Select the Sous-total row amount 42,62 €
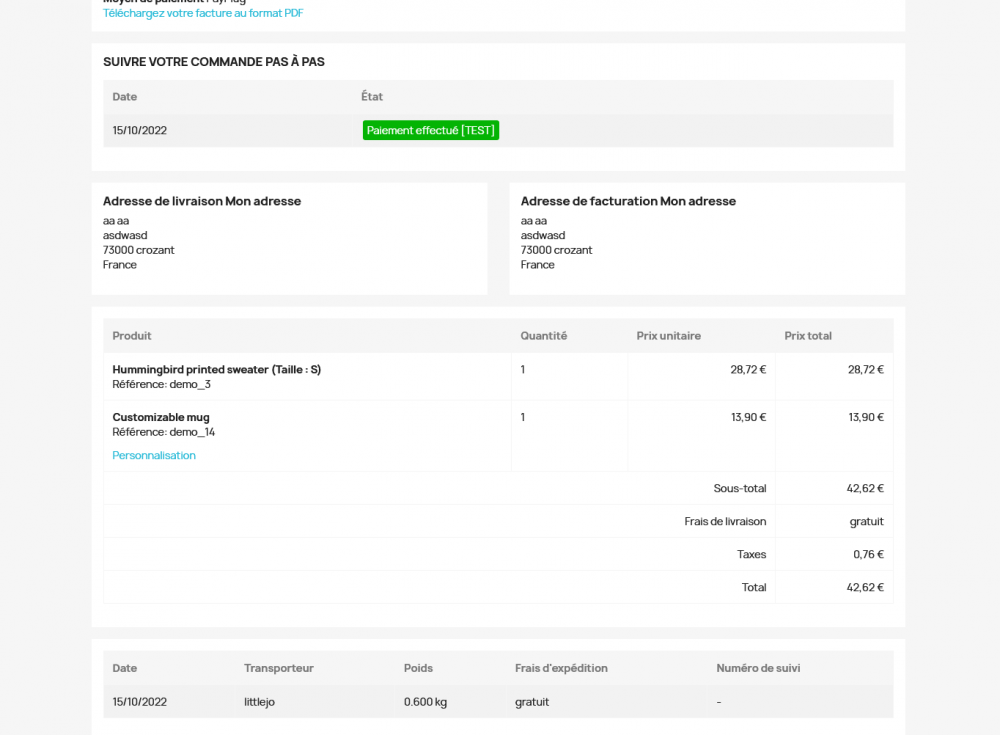Viewport: 1000px width, 735px height. (866, 488)
